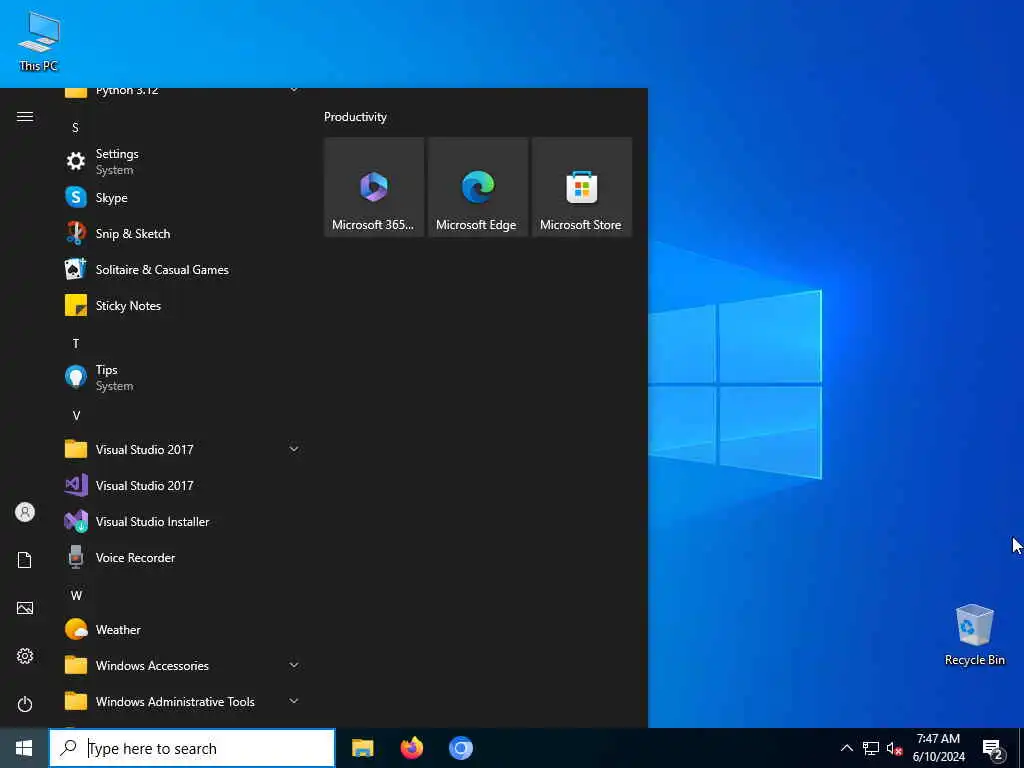Click the Productivity group title
Image resolution: width=1024 pixels, height=768 pixels.
click(x=355, y=117)
